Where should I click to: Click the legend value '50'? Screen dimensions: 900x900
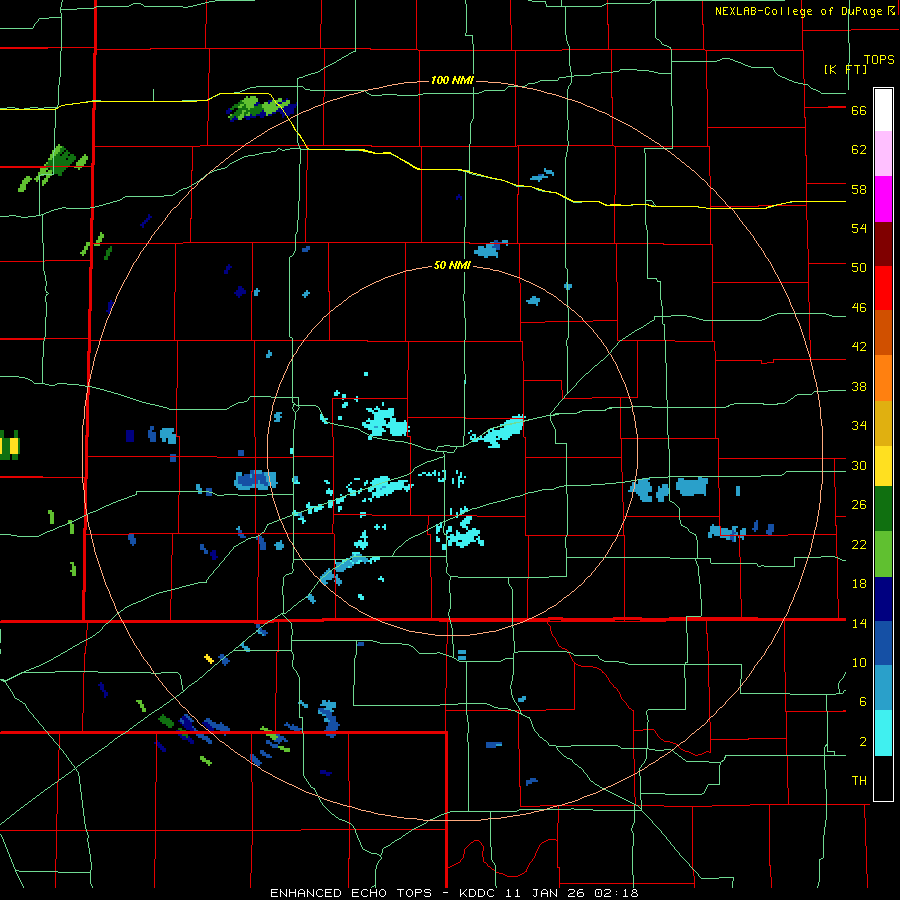(x=859, y=267)
